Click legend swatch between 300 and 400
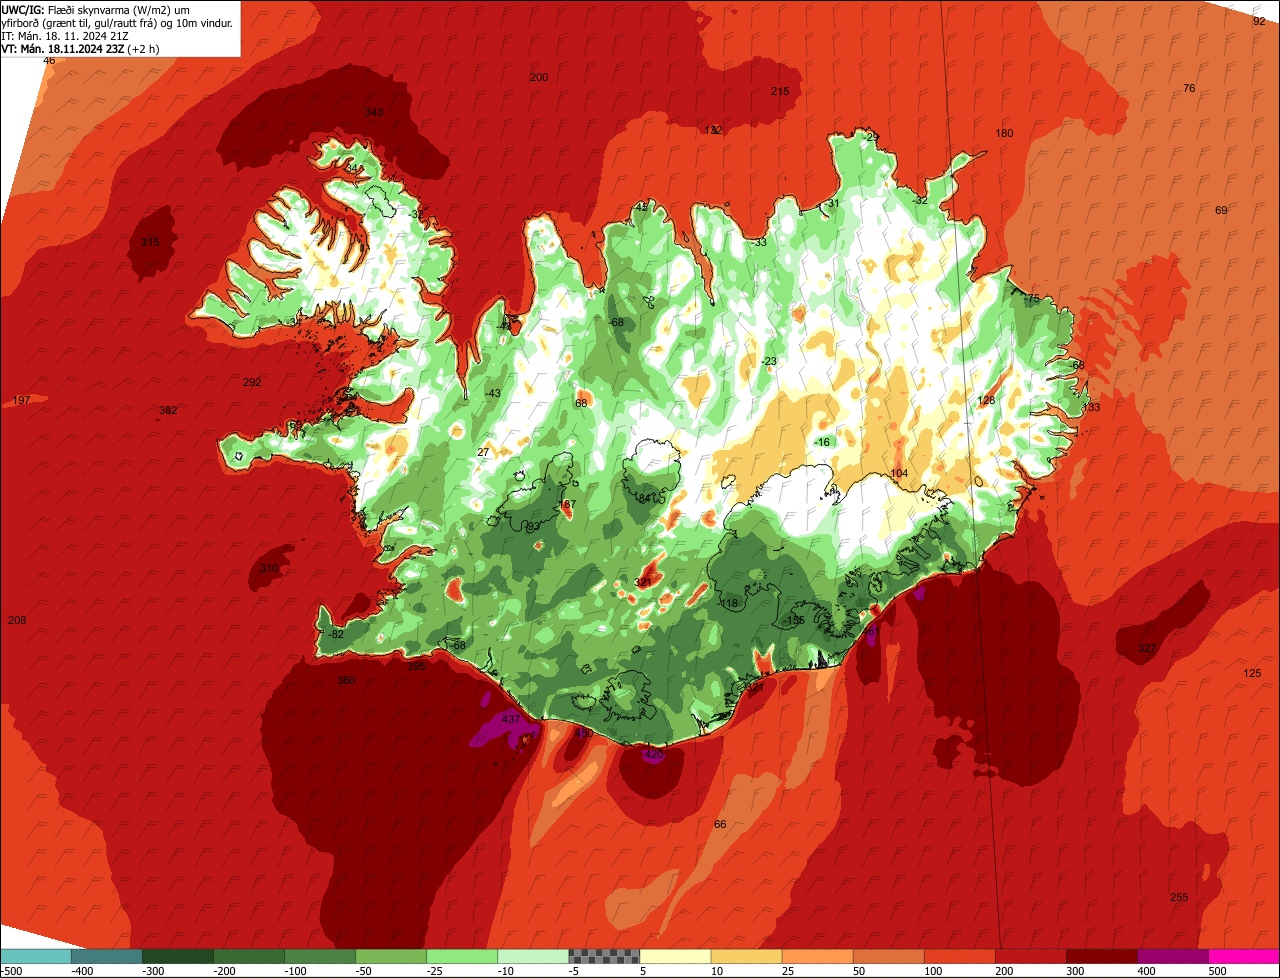 (x=1101, y=956)
